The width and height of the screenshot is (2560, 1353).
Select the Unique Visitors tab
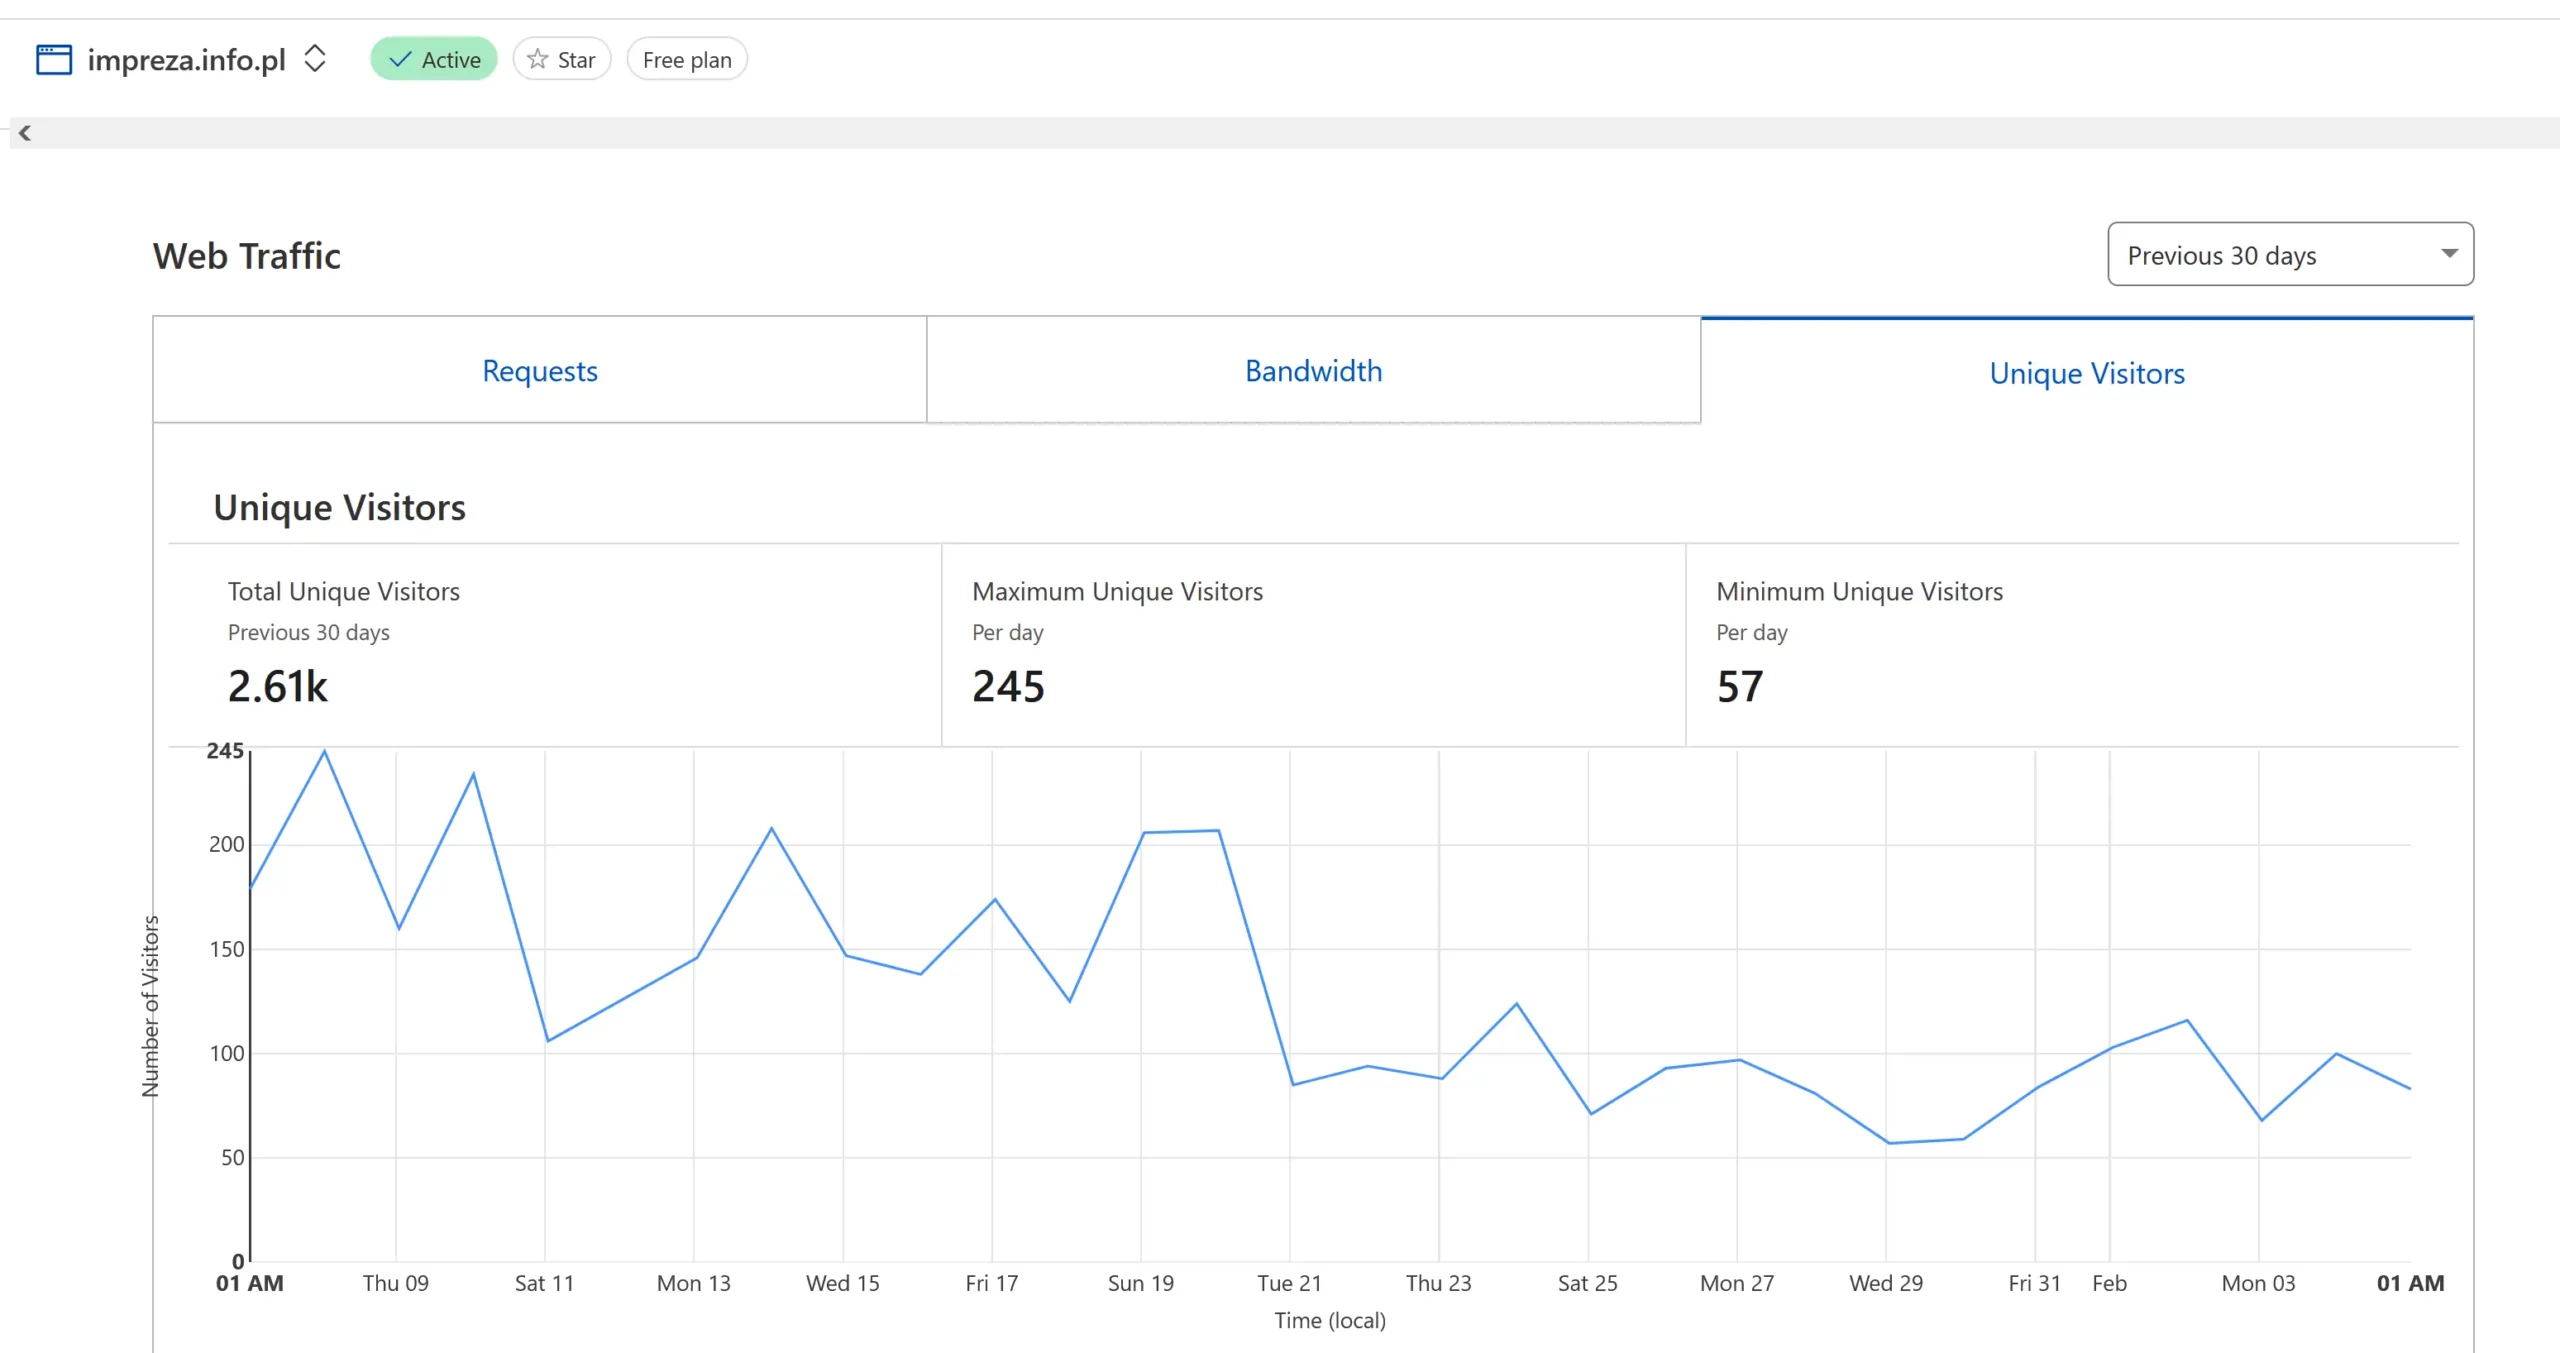pyautogui.click(x=2087, y=373)
